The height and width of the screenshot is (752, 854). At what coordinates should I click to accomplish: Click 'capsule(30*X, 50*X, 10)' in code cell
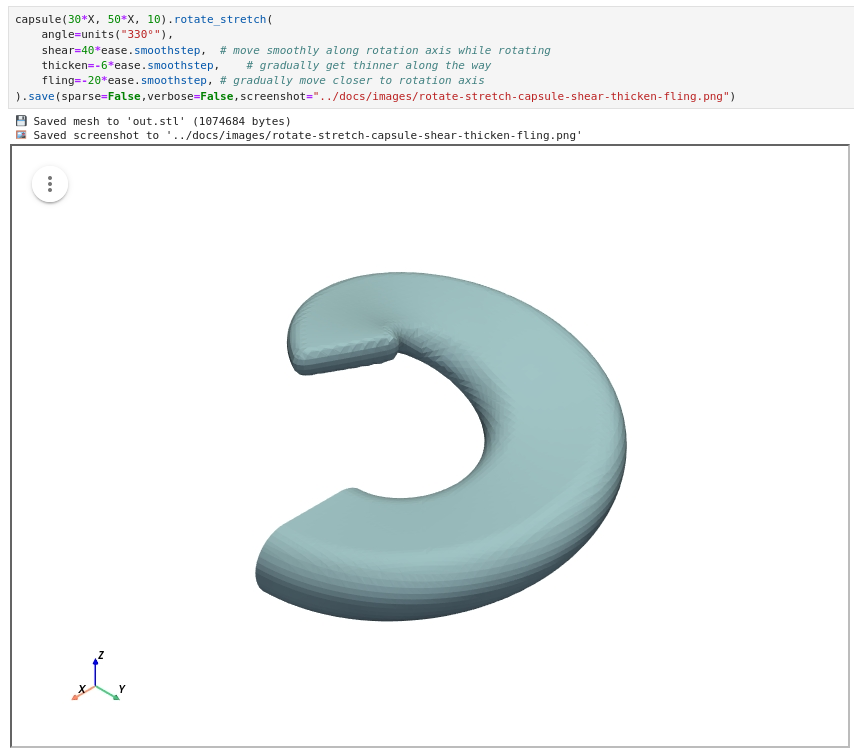pos(88,20)
